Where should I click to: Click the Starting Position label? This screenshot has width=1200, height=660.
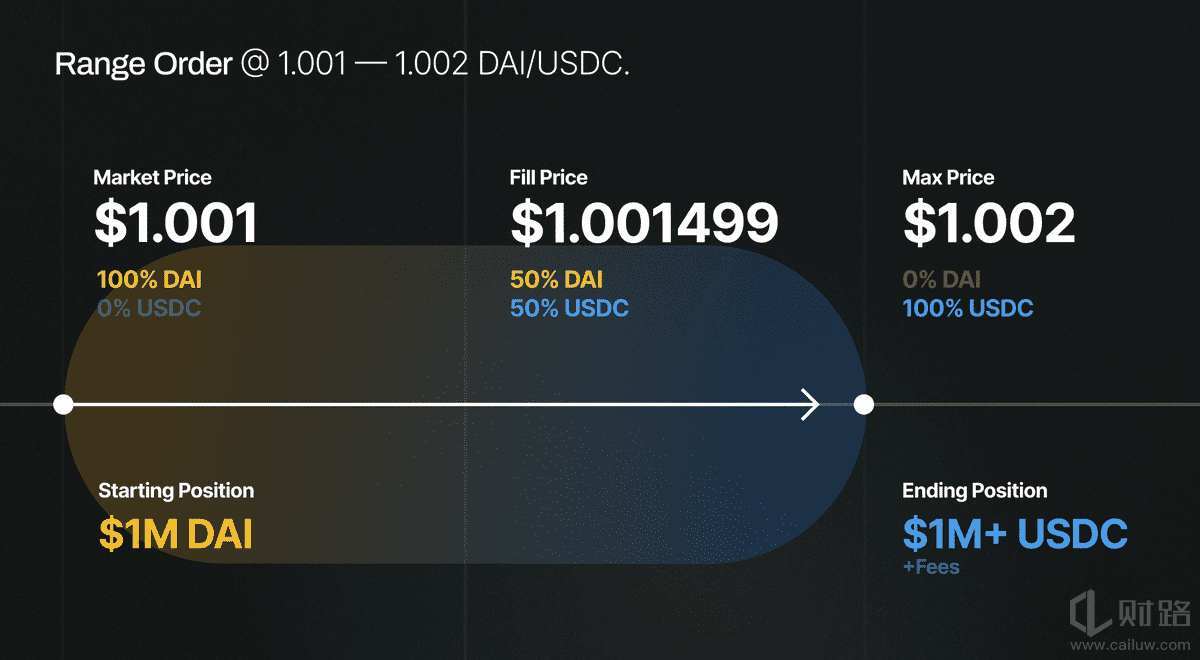coord(176,491)
